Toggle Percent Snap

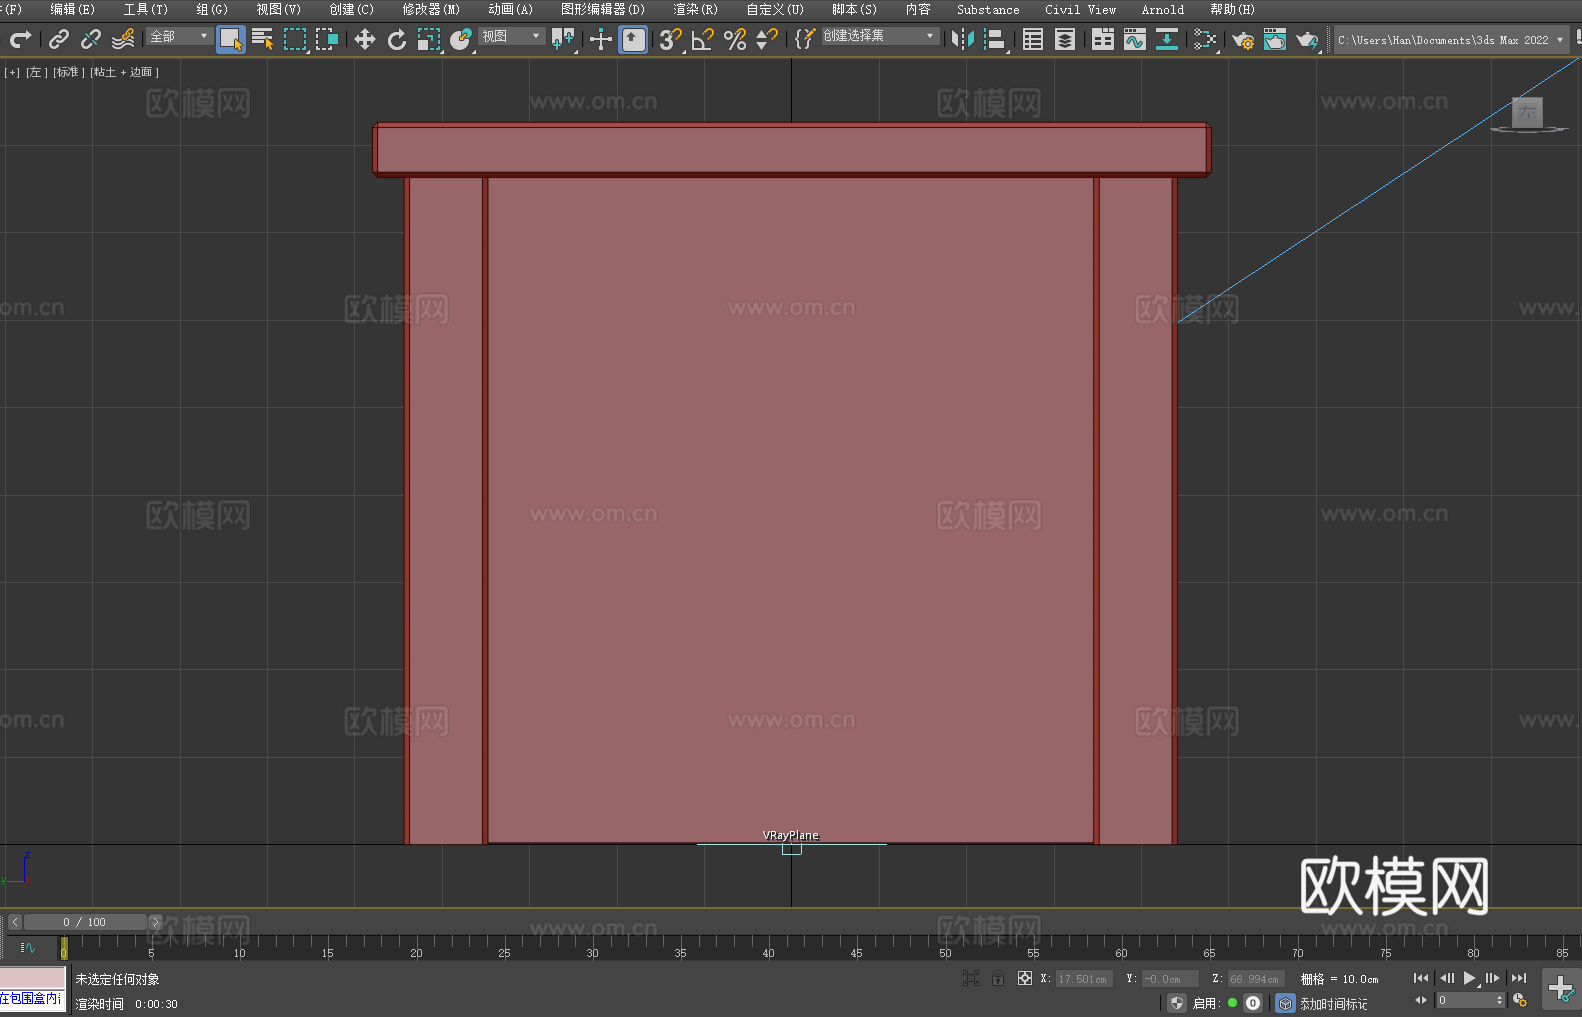735,39
